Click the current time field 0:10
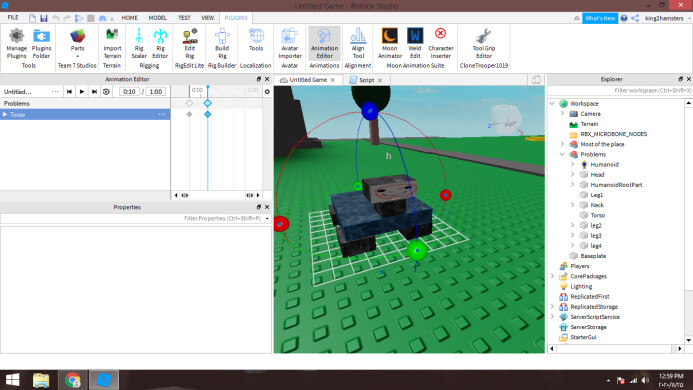The width and height of the screenshot is (693, 390). click(129, 92)
